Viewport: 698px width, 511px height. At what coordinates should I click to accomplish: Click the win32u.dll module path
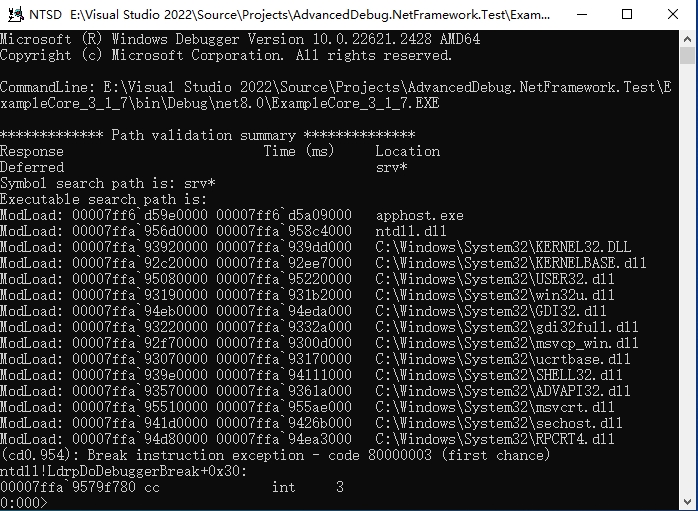pos(495,295)
